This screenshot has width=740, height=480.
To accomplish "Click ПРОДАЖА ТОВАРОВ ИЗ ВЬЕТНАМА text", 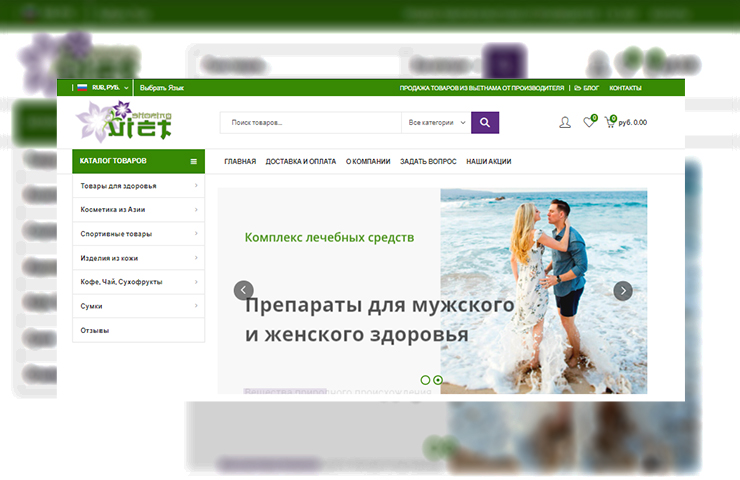I will (x=482, y=88).
